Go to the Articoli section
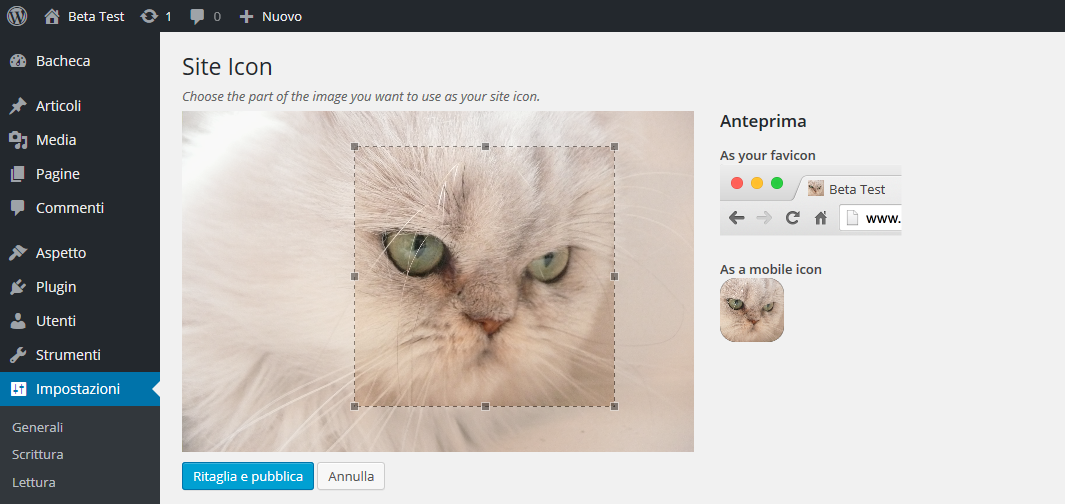Viewport: 1065px width, 504px height. 58,106
